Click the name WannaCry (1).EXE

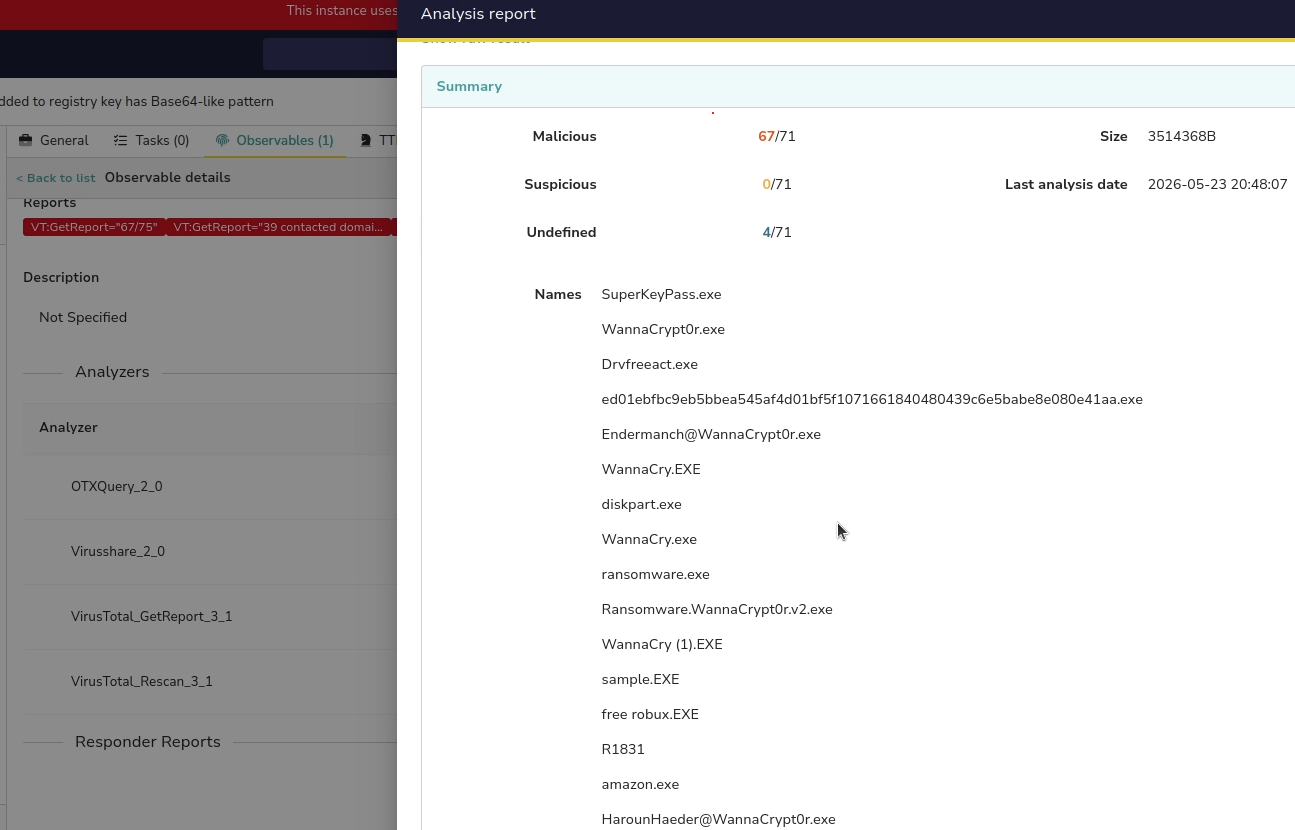coord(662,644)
